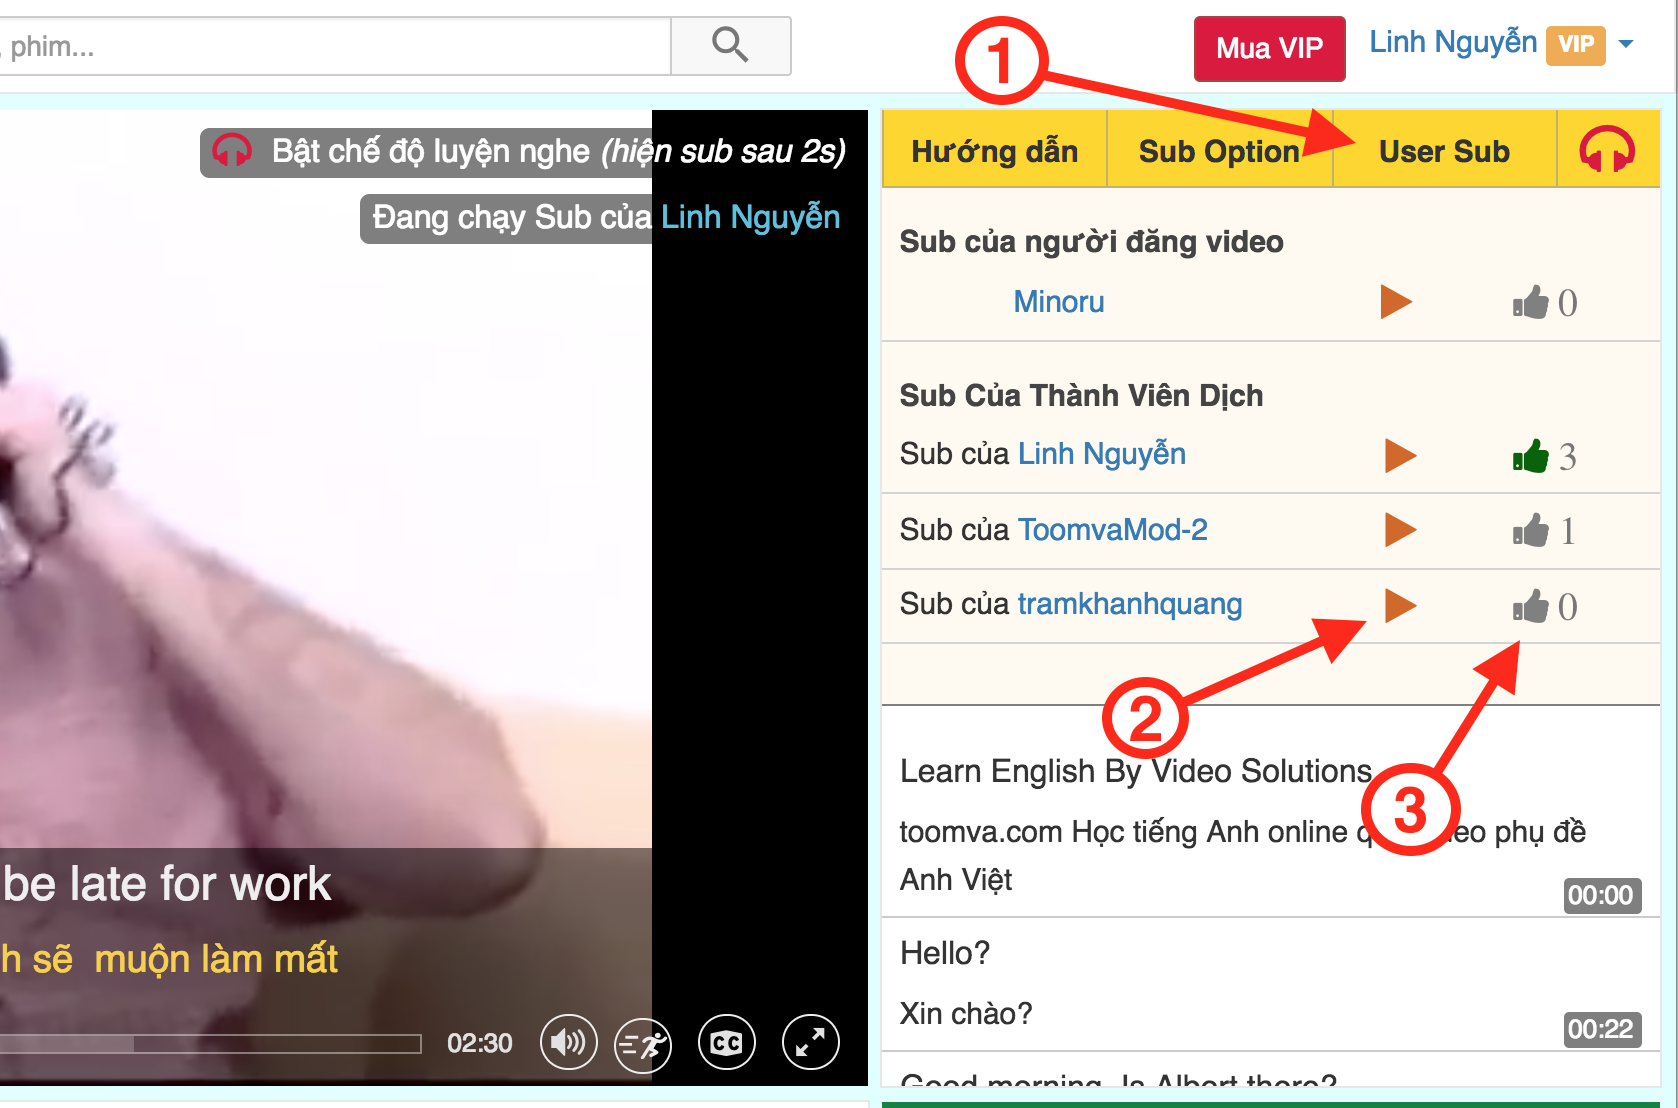Play Sub của tramkhanhquang

(x=1400, y=605)
